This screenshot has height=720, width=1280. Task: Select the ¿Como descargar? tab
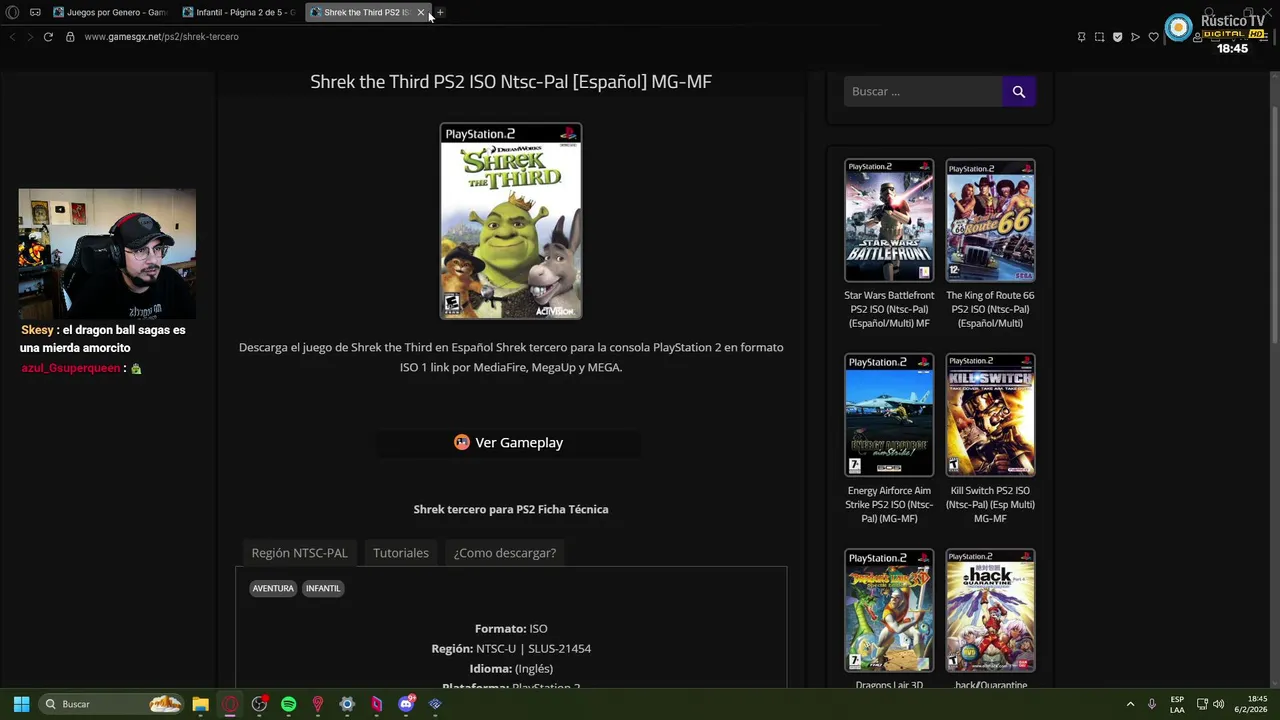(505, 553)
